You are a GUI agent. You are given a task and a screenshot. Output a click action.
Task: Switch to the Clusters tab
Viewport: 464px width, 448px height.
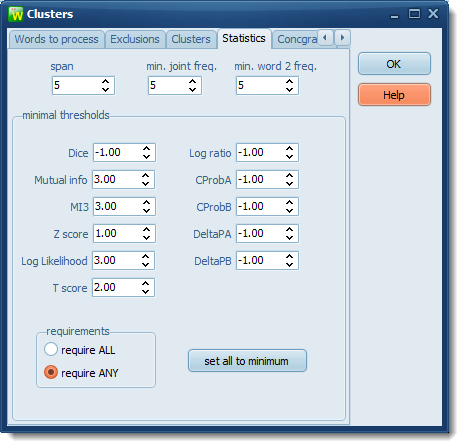pos(191,39)
